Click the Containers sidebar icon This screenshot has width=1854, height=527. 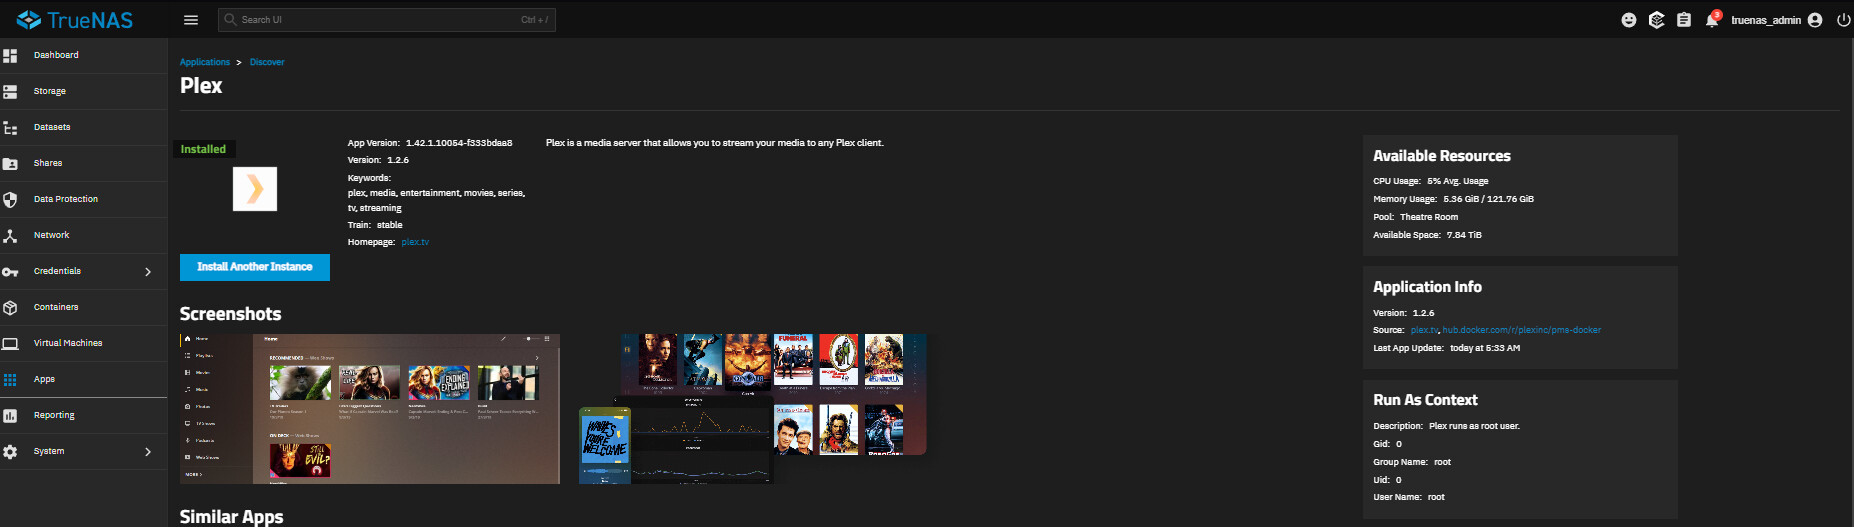(x=10, y=308)
